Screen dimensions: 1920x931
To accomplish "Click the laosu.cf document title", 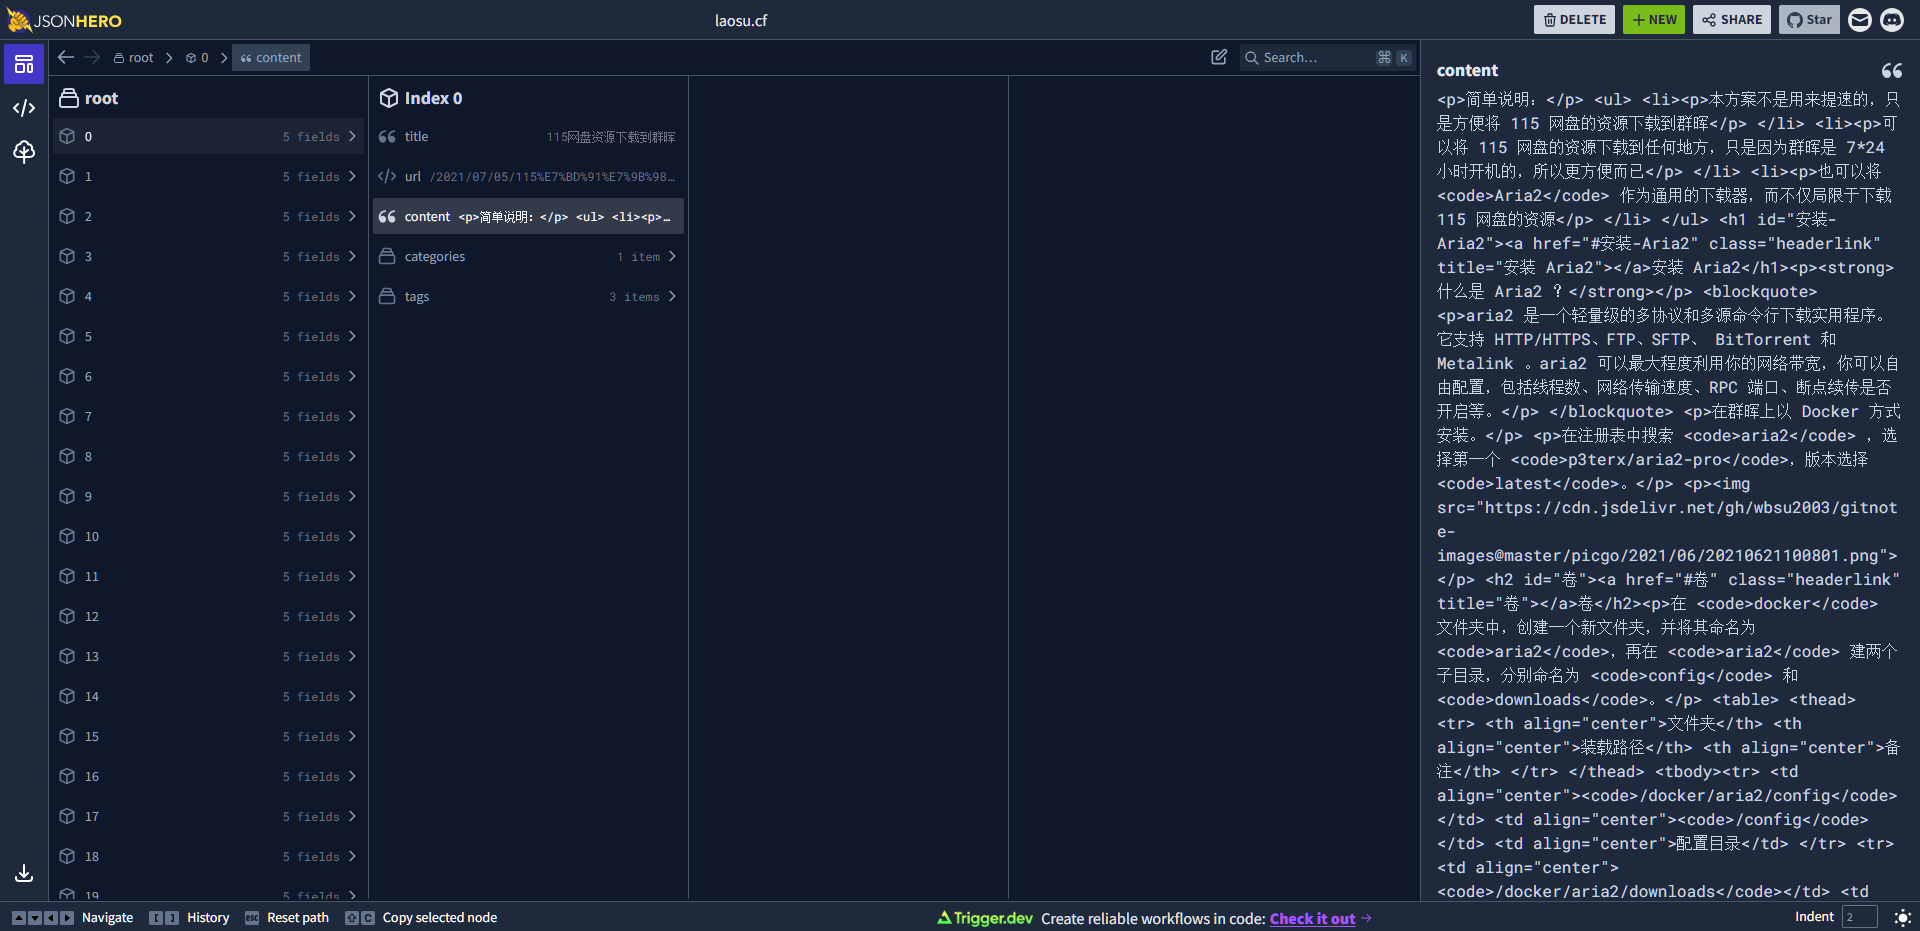I will tap(741, 20).
